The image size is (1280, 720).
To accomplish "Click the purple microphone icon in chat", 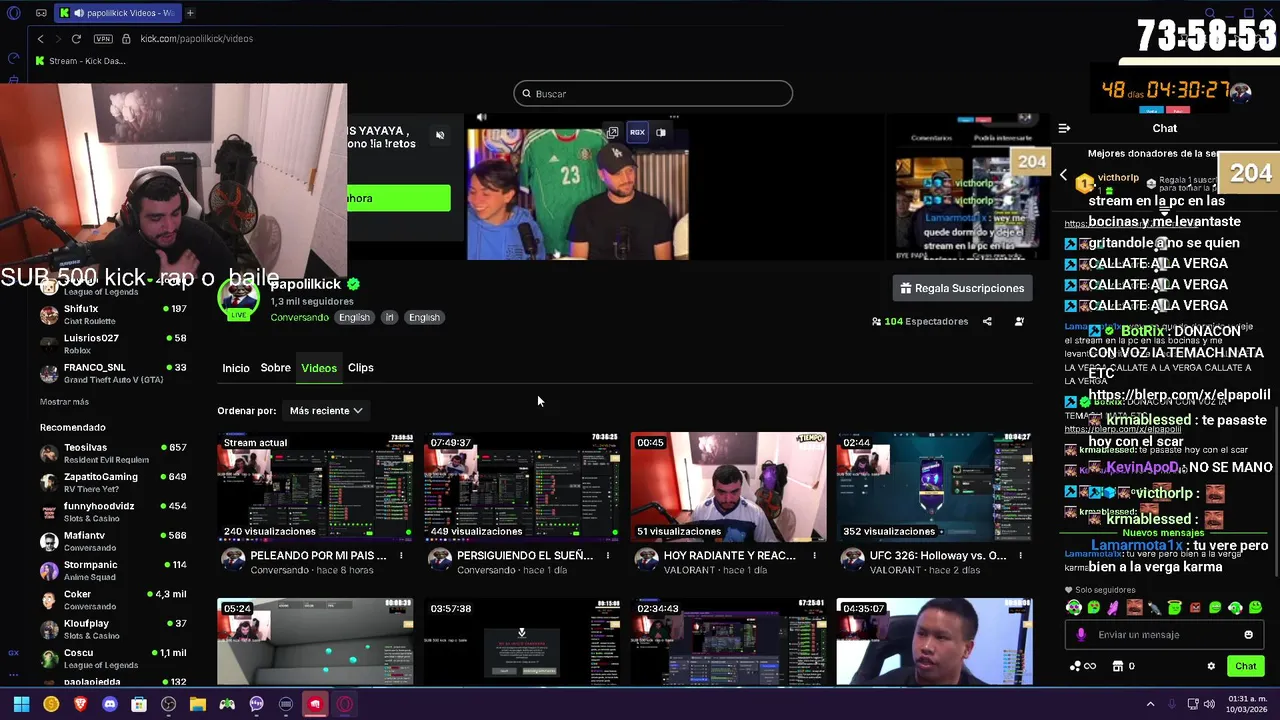I will 1081,635.
